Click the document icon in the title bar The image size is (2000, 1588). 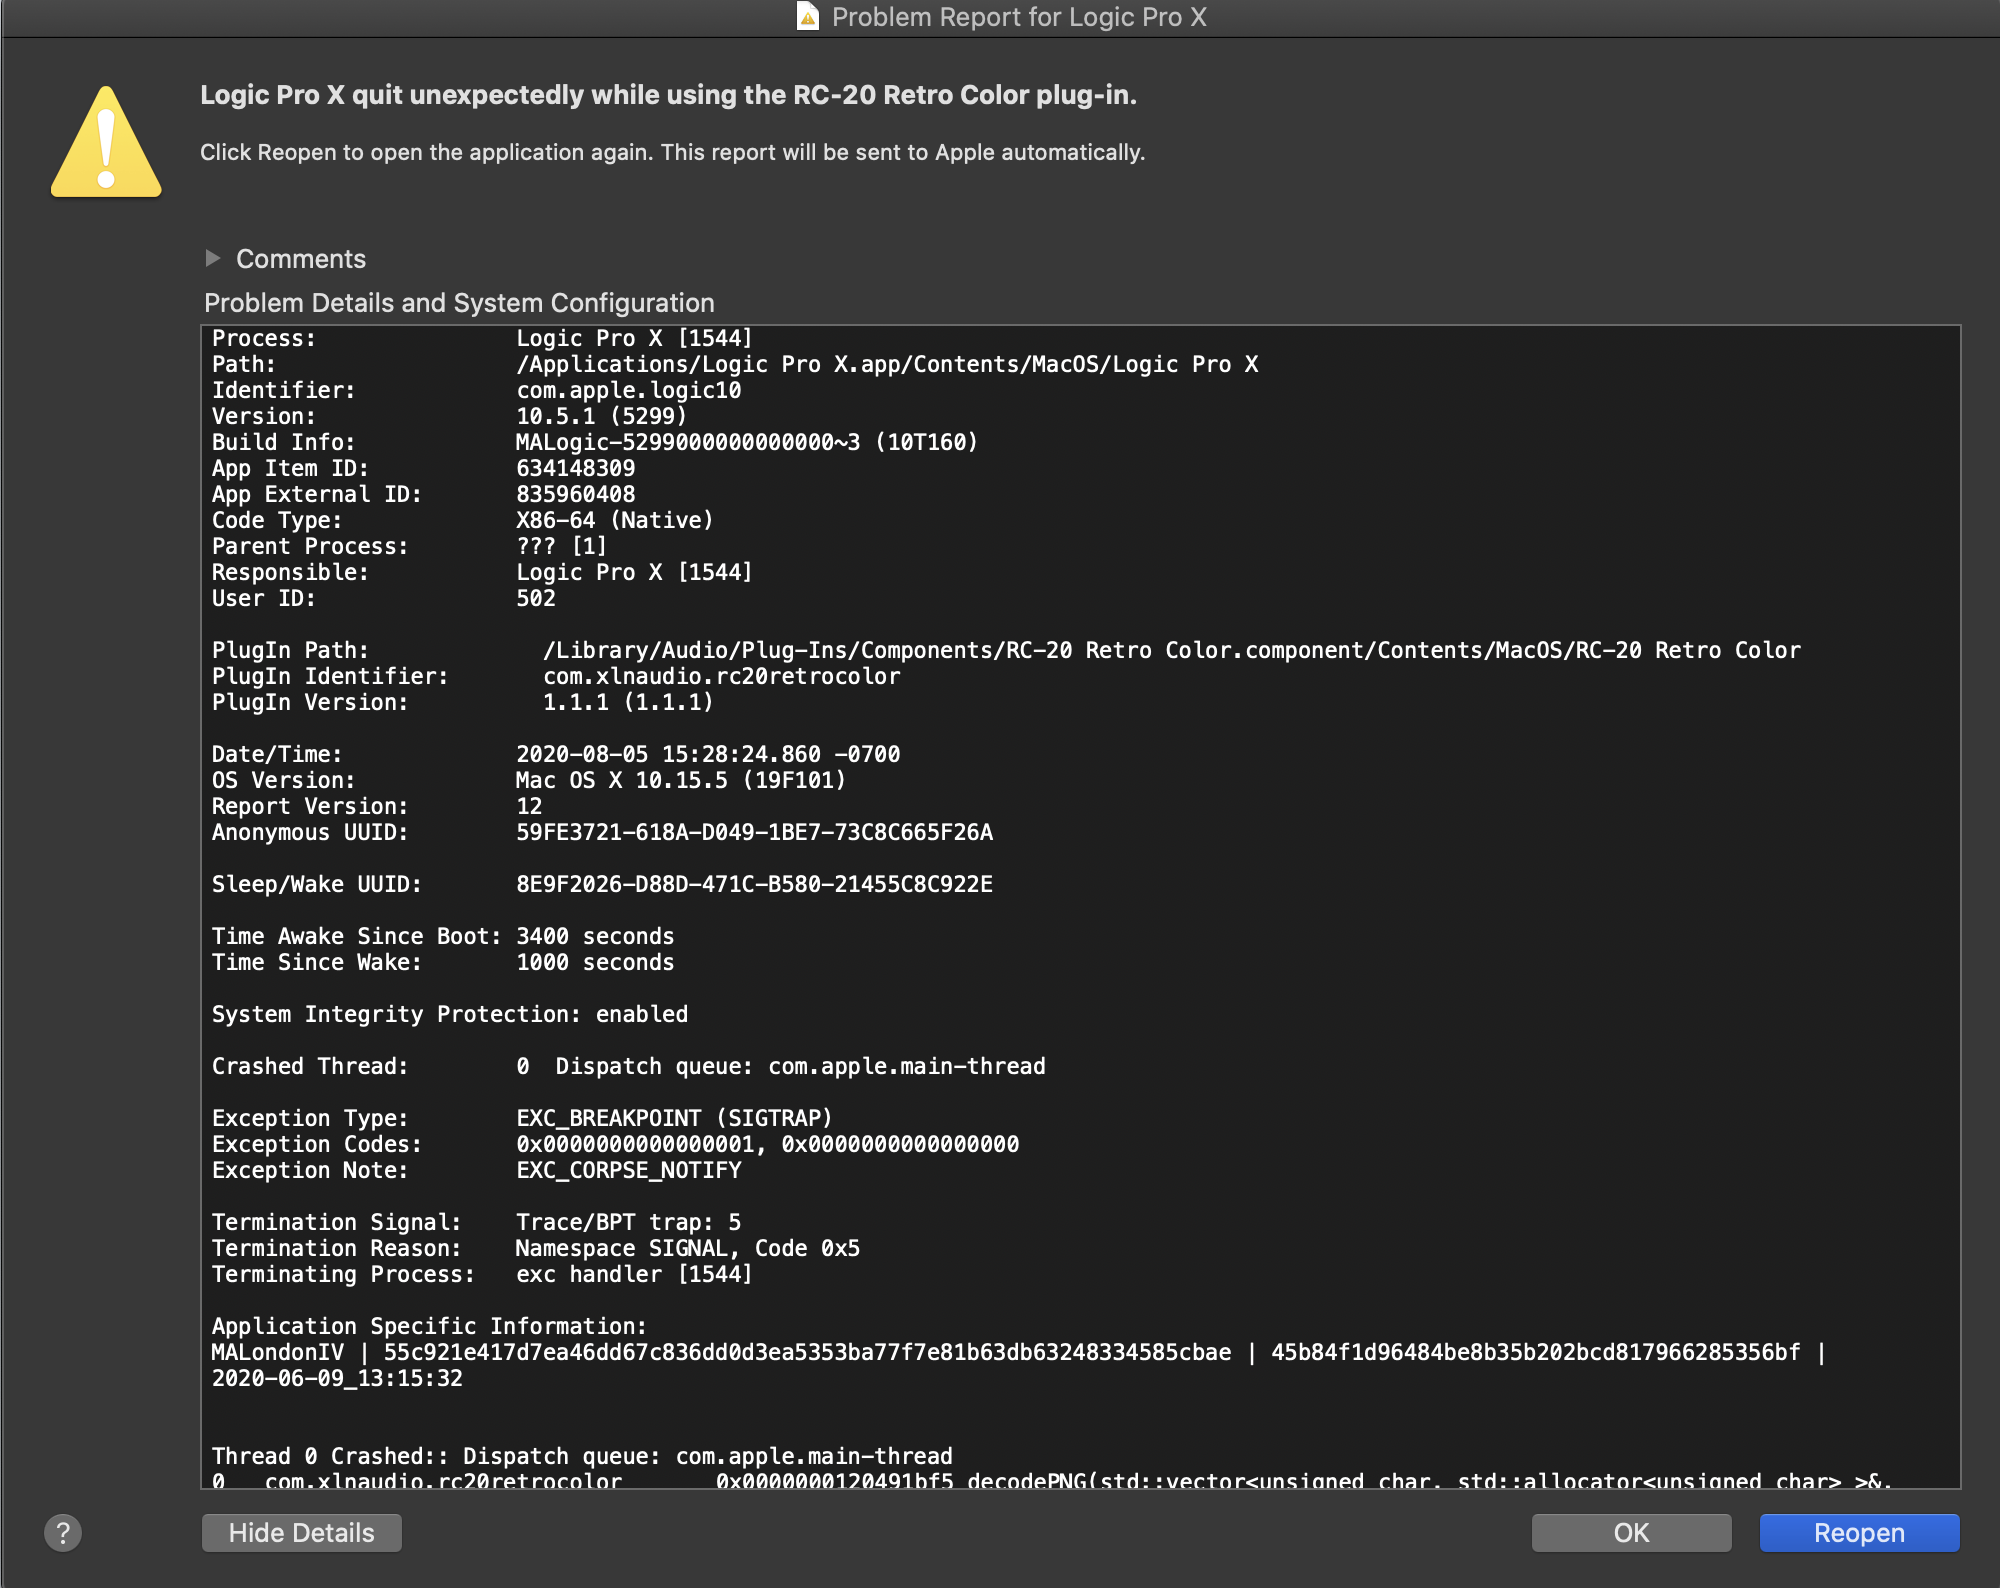(808, 16)
